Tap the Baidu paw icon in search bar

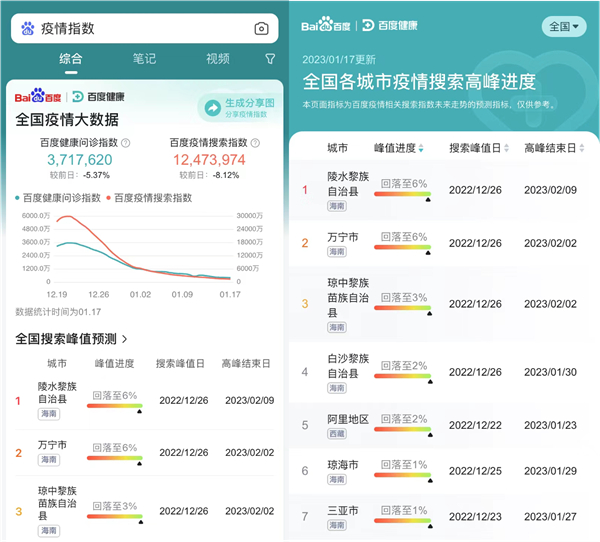[27, 28]
